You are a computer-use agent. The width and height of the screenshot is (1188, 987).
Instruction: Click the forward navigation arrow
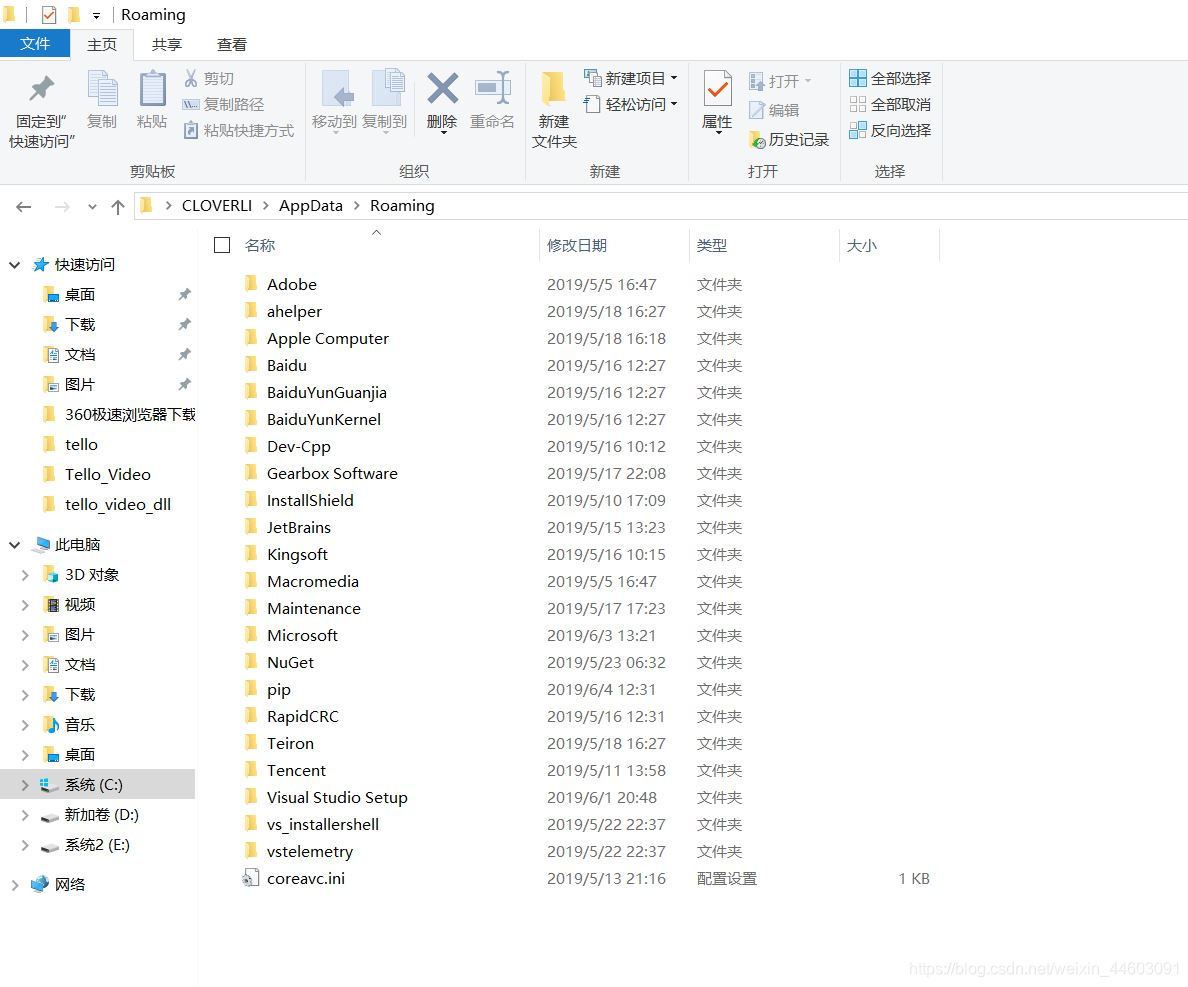click(x=62, y=207)
